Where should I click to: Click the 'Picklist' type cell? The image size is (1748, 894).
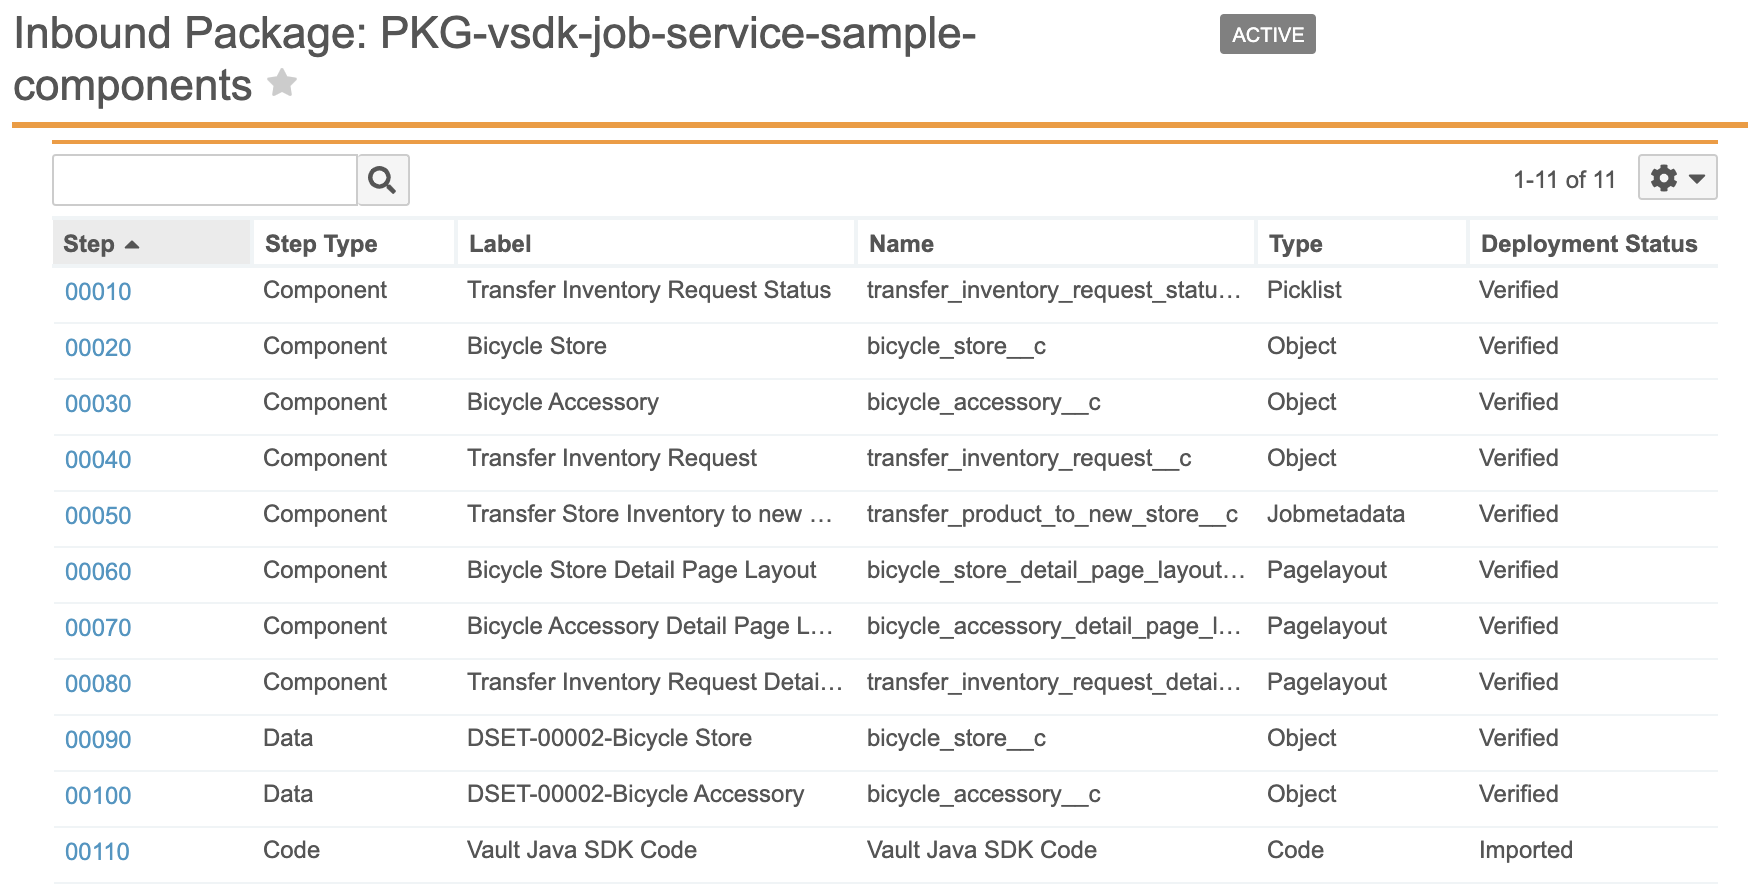pos(1304,290)
